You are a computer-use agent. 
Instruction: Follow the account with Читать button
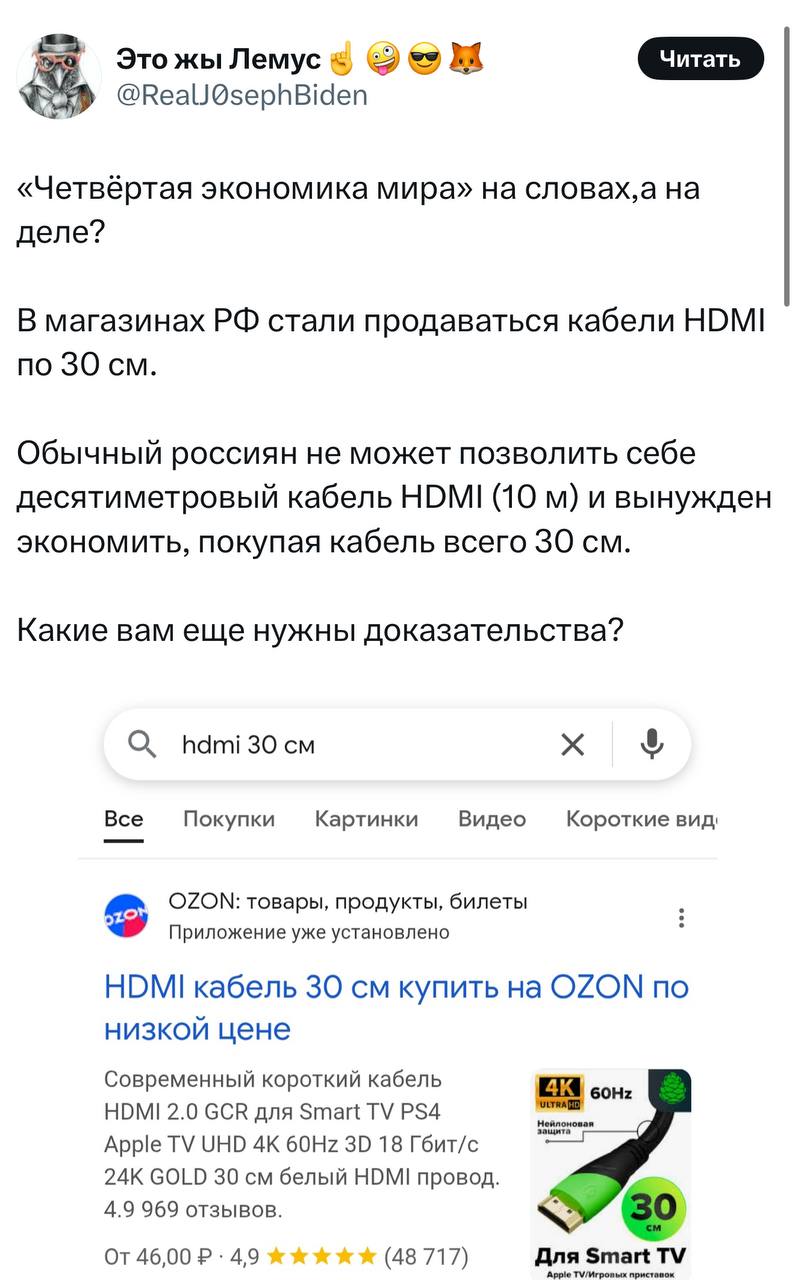(x=701, y=59)
